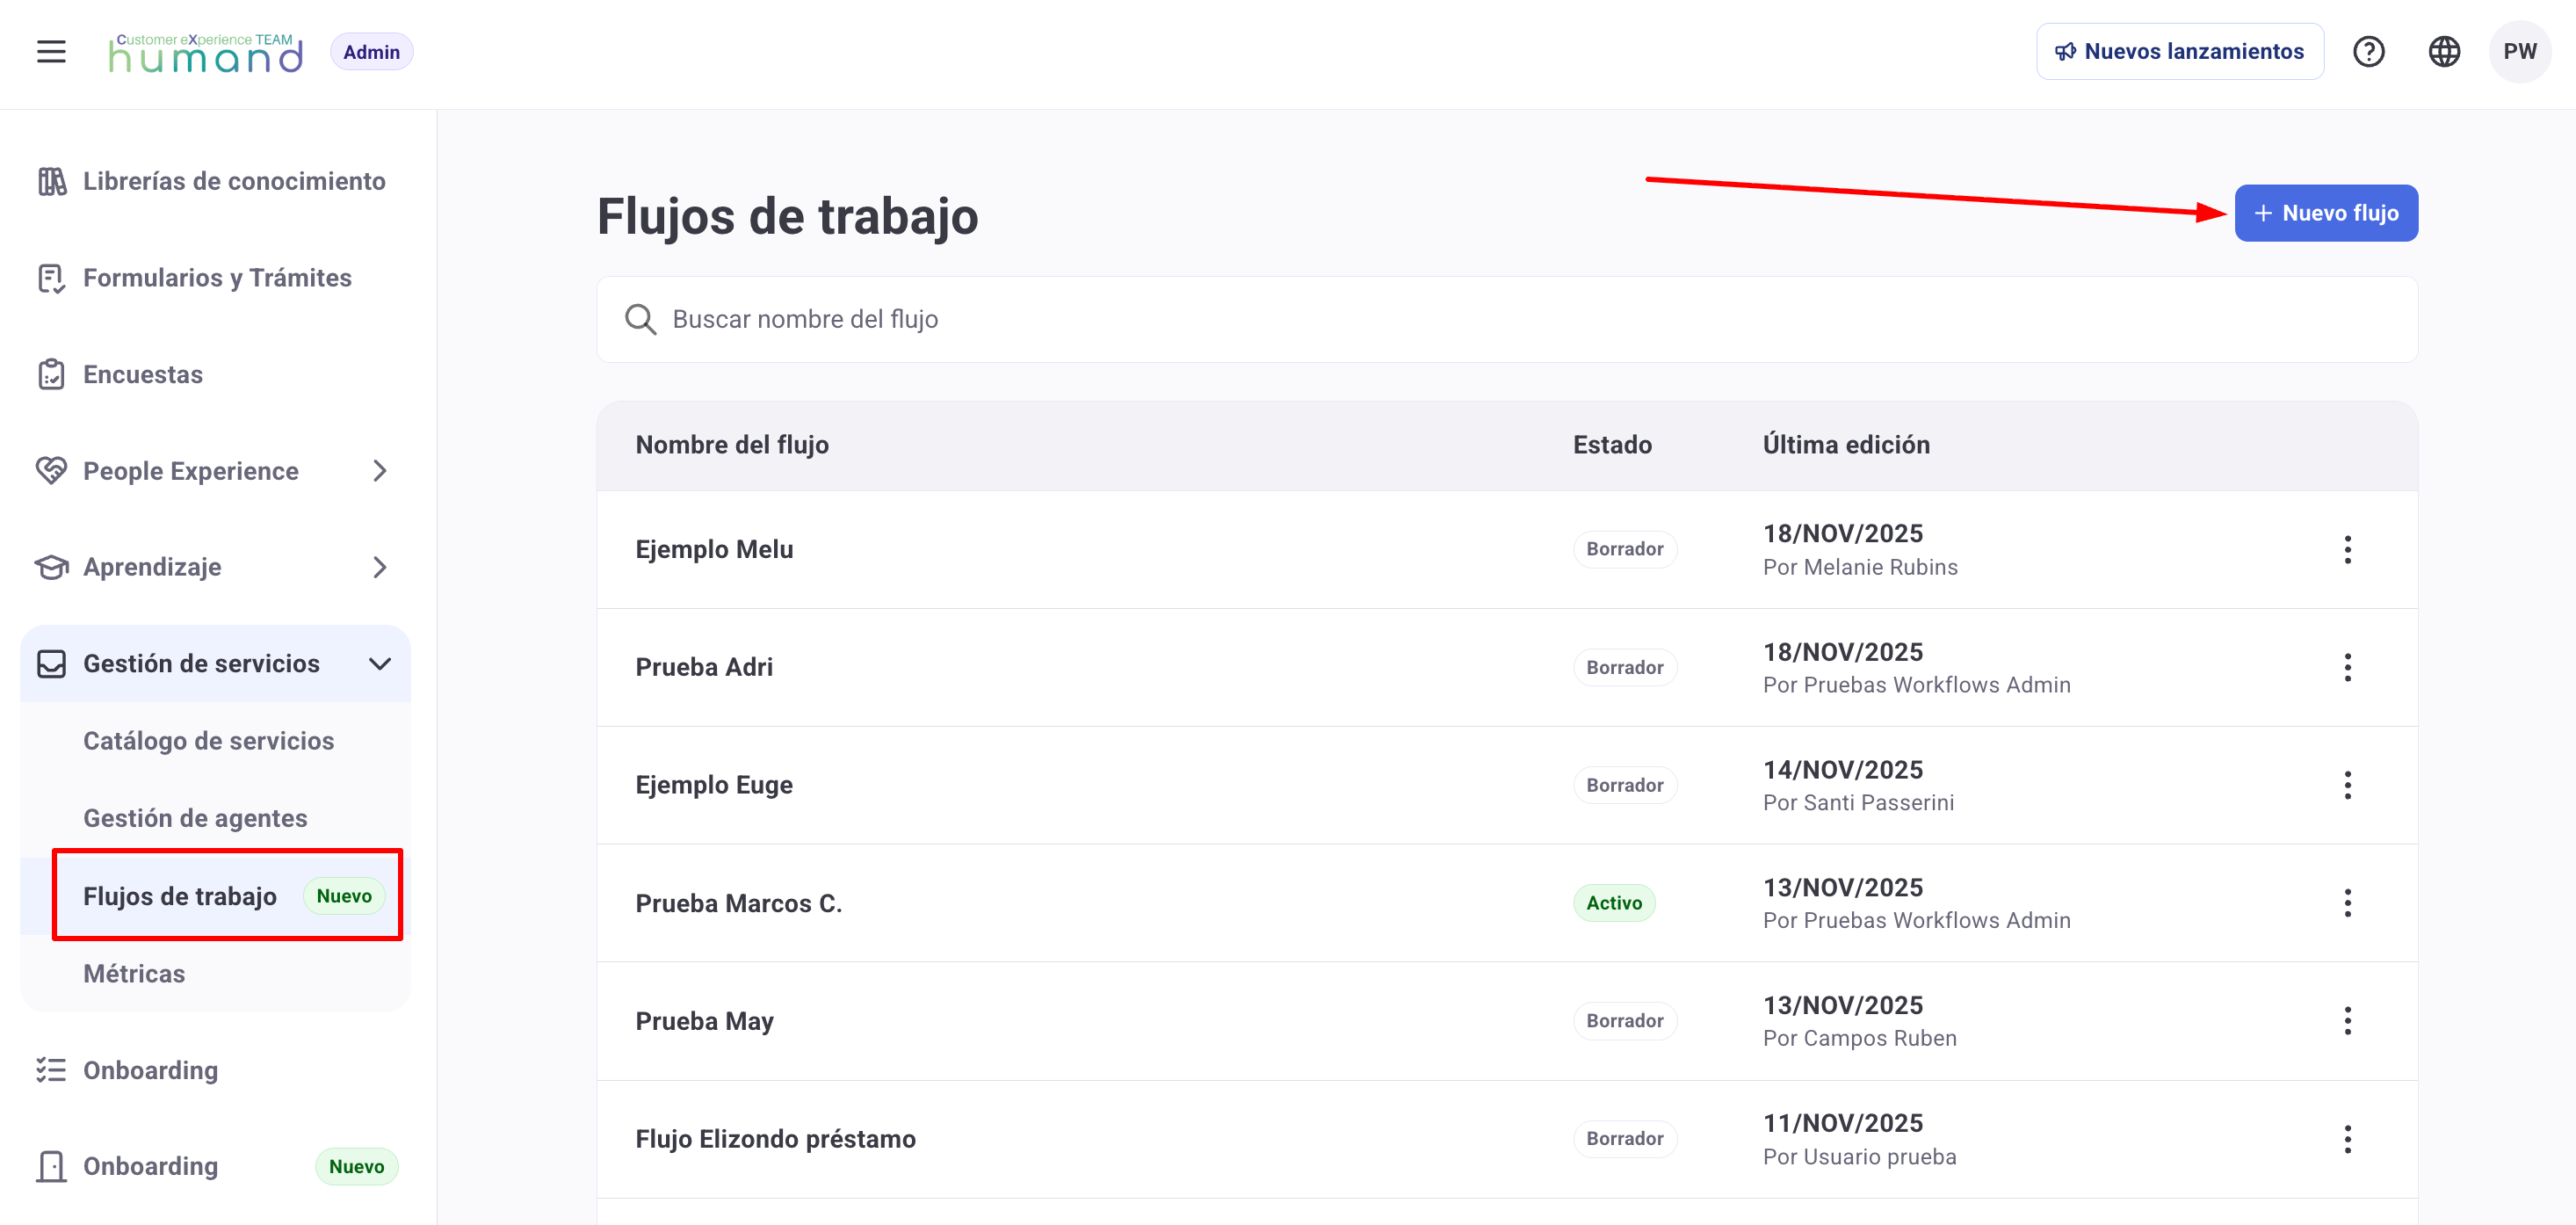Open the hamburger menu icon
Viewport: 2576px width, 1225px height.
(51, 52)
